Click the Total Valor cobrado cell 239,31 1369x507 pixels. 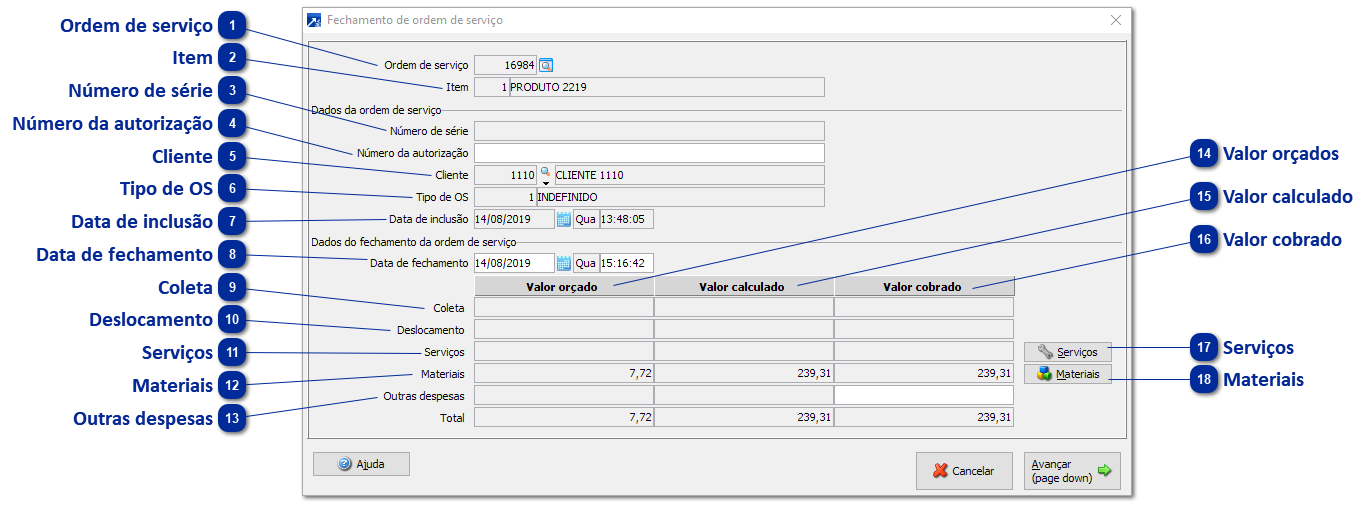click(x=924, y=418)
